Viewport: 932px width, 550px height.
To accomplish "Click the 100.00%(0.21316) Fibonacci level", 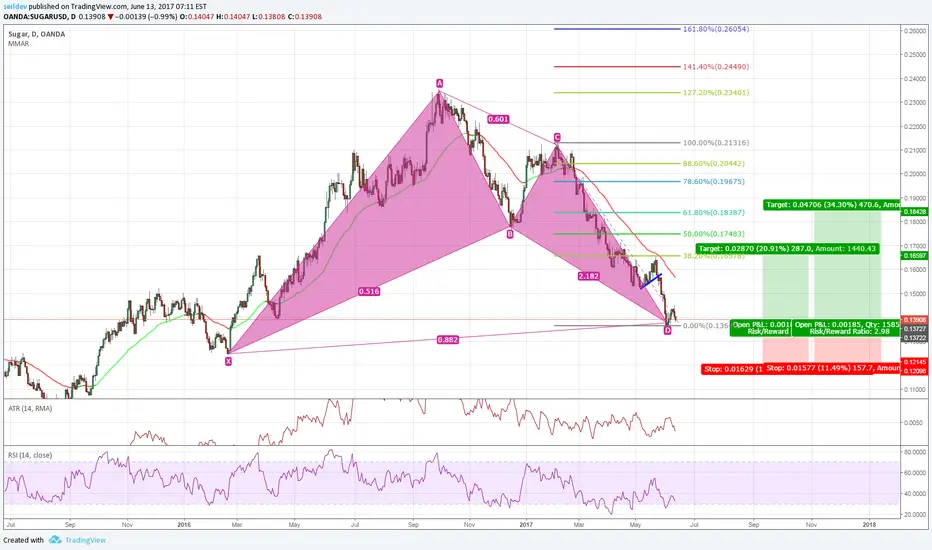I will click(x=716, y=143).
